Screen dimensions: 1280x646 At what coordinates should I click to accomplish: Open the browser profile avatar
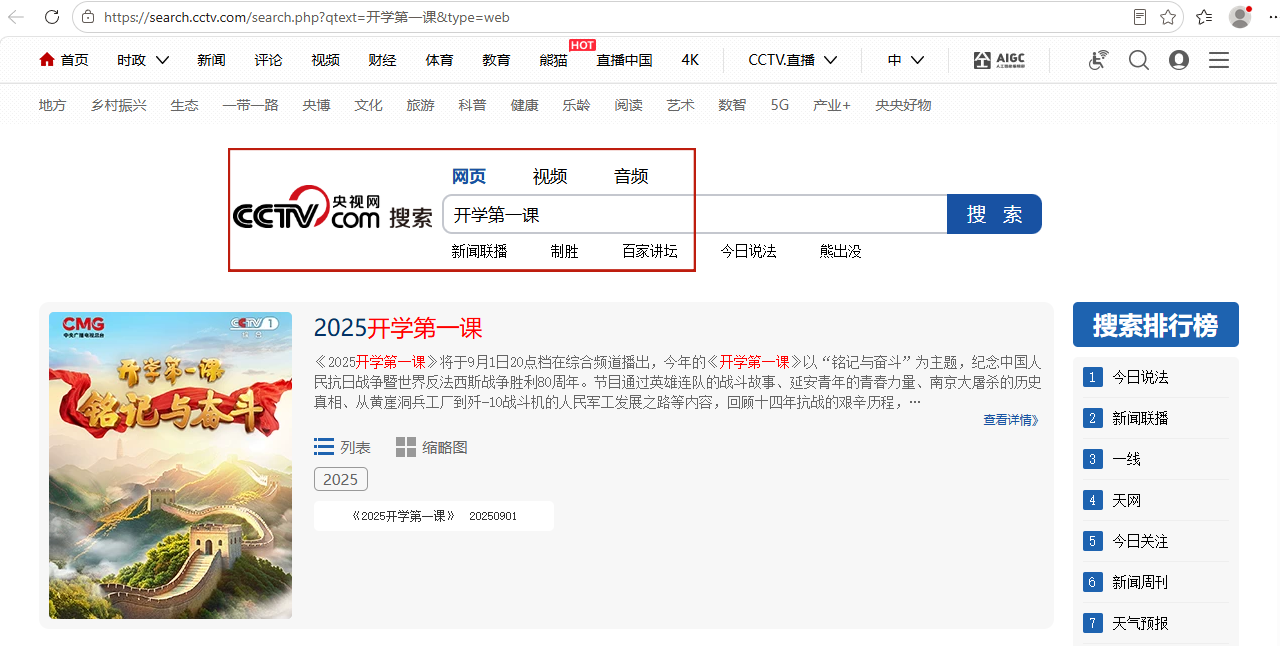1240,17
